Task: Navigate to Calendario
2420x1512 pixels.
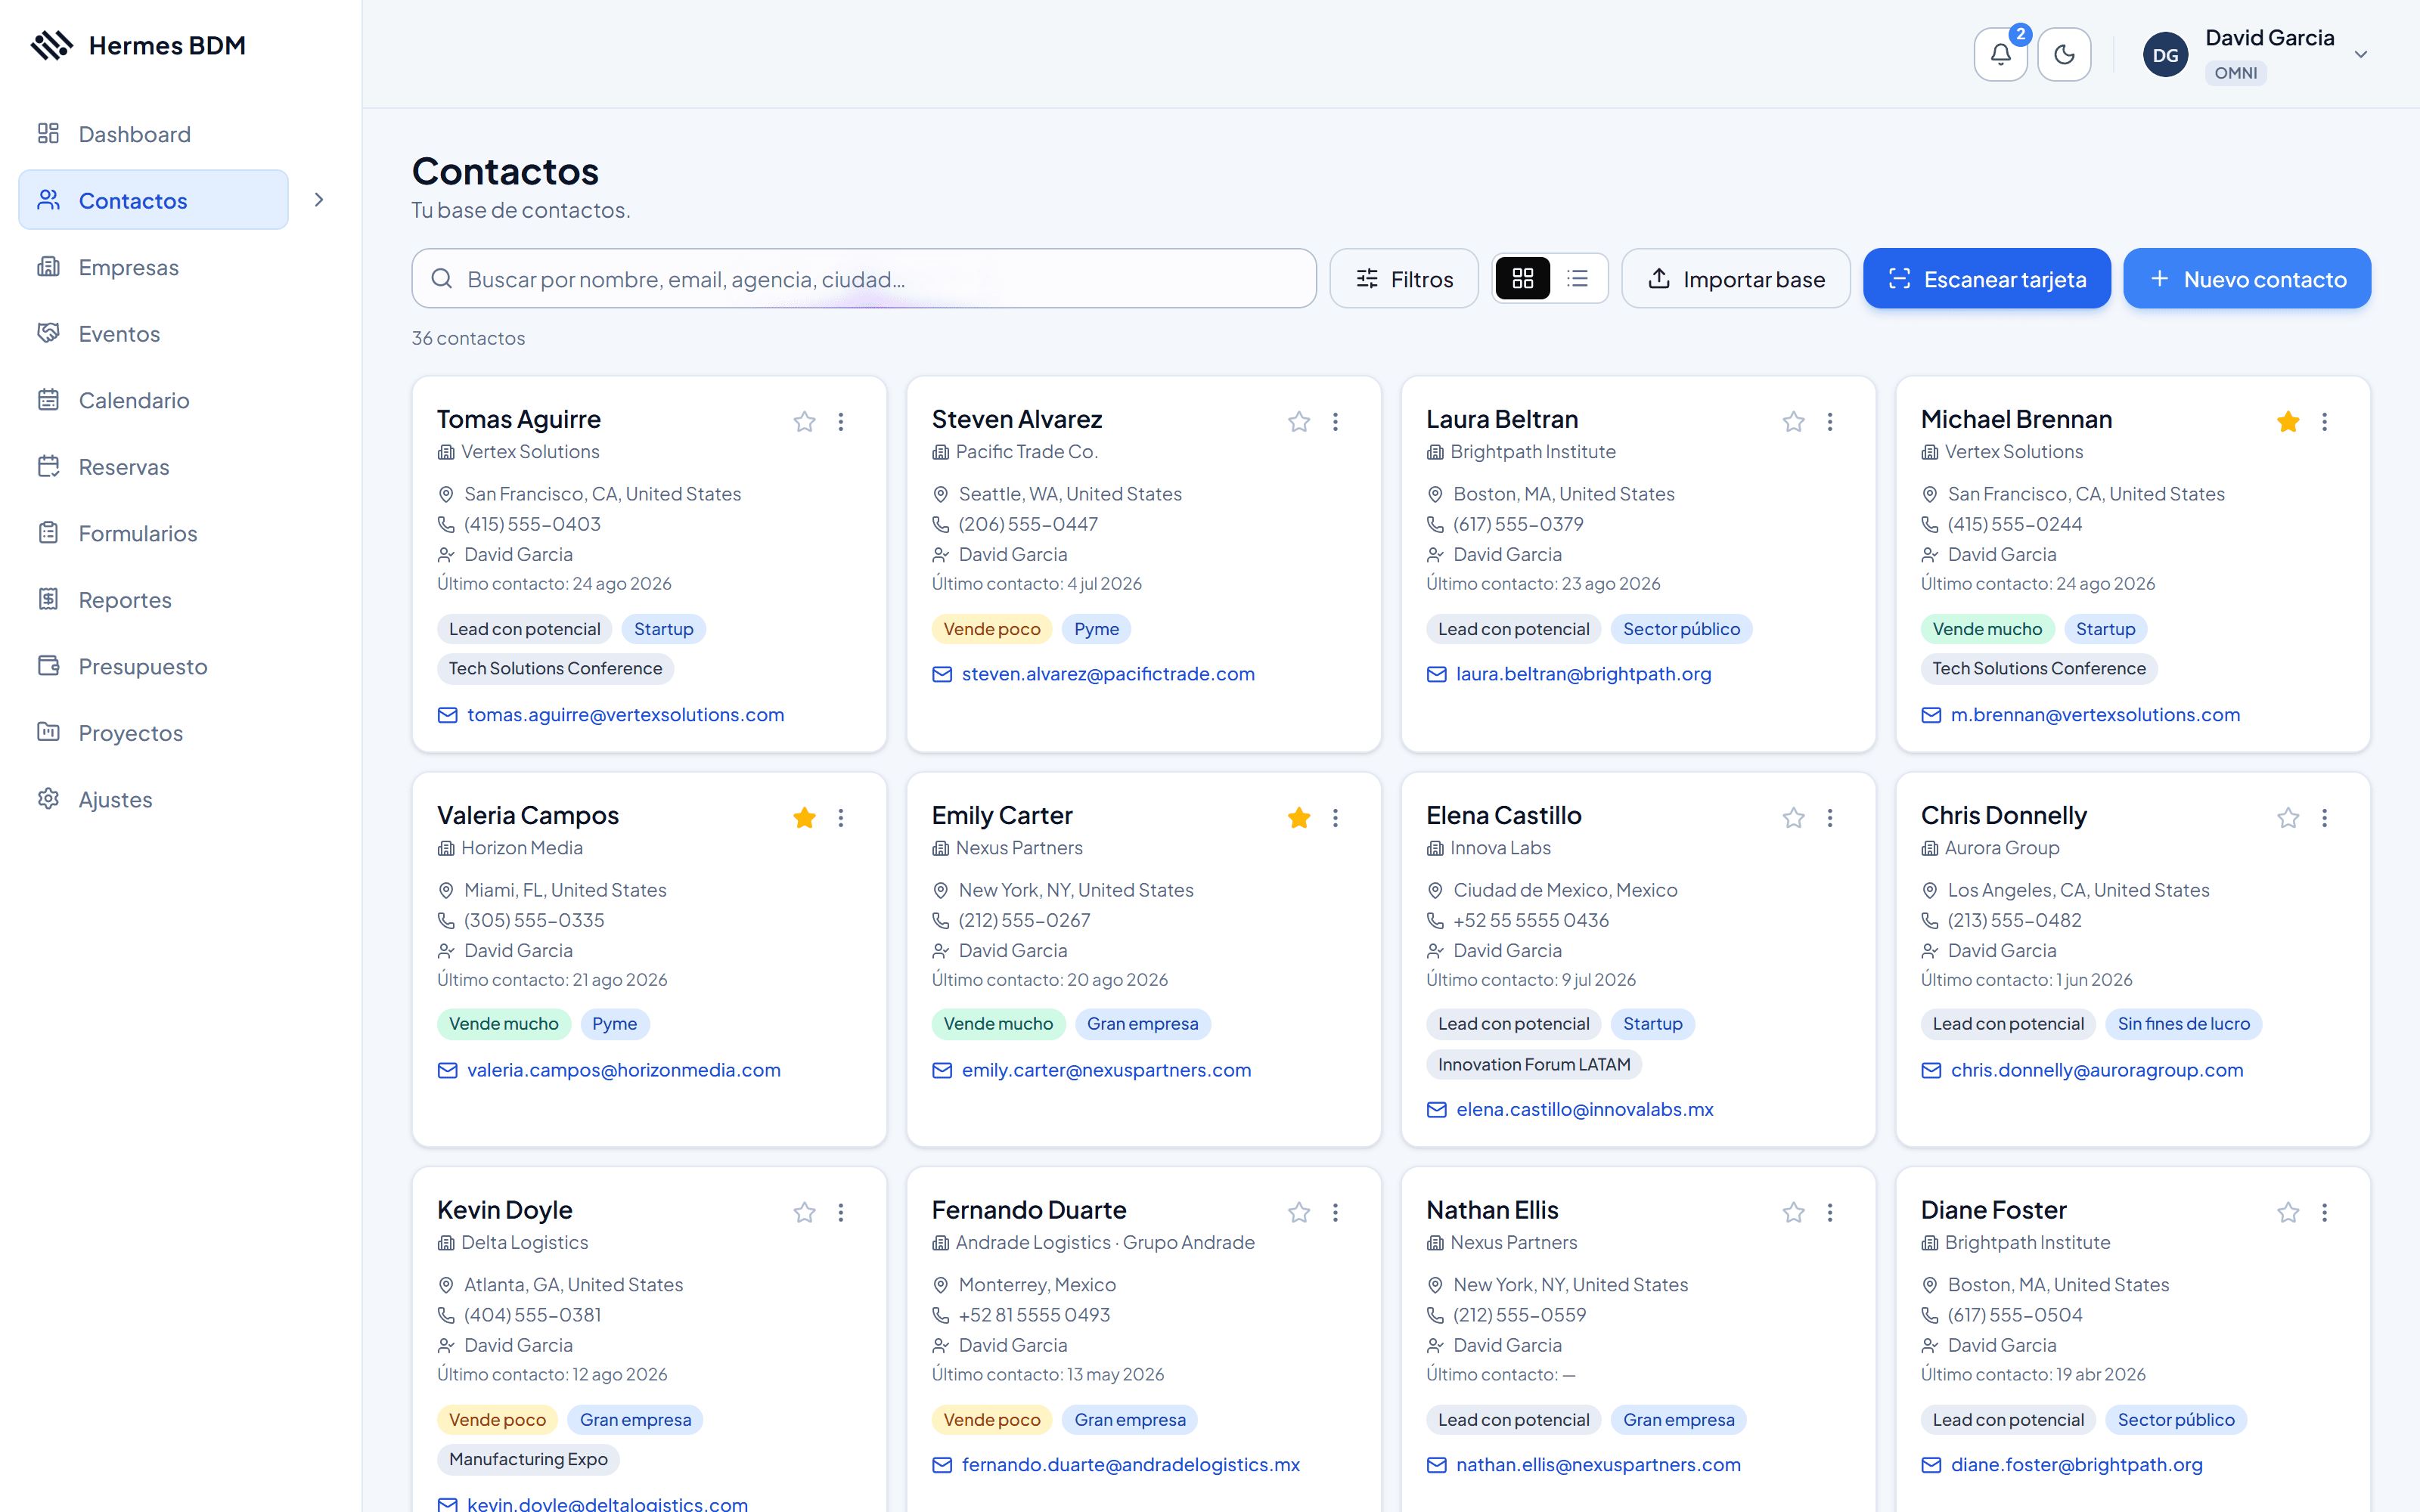Action: (x=153, y=399)
